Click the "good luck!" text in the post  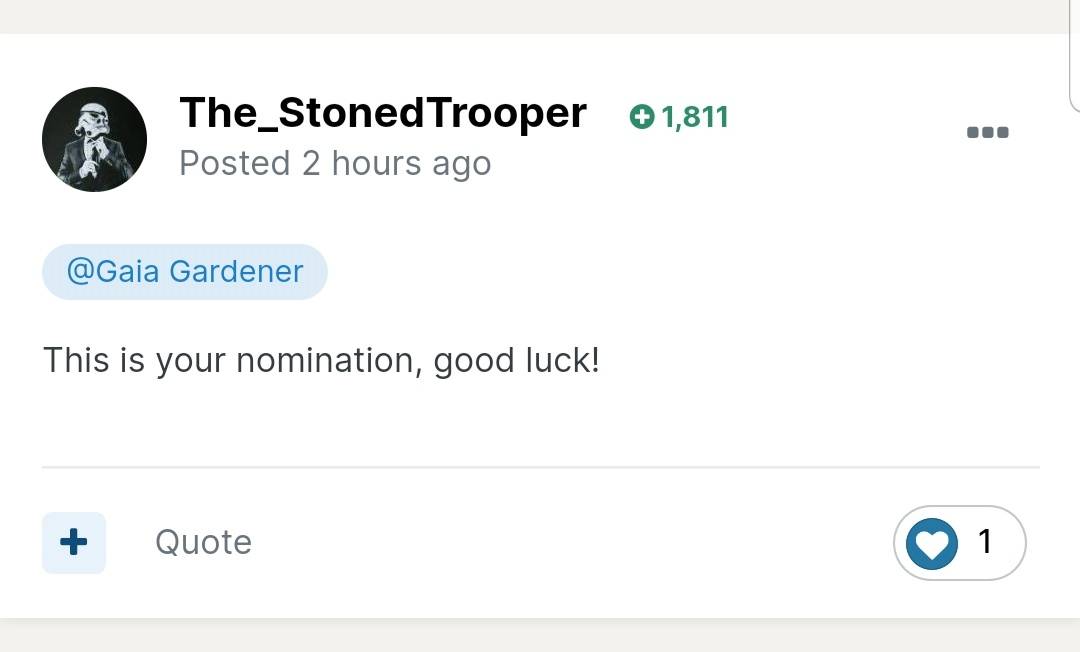coord(516,361)
